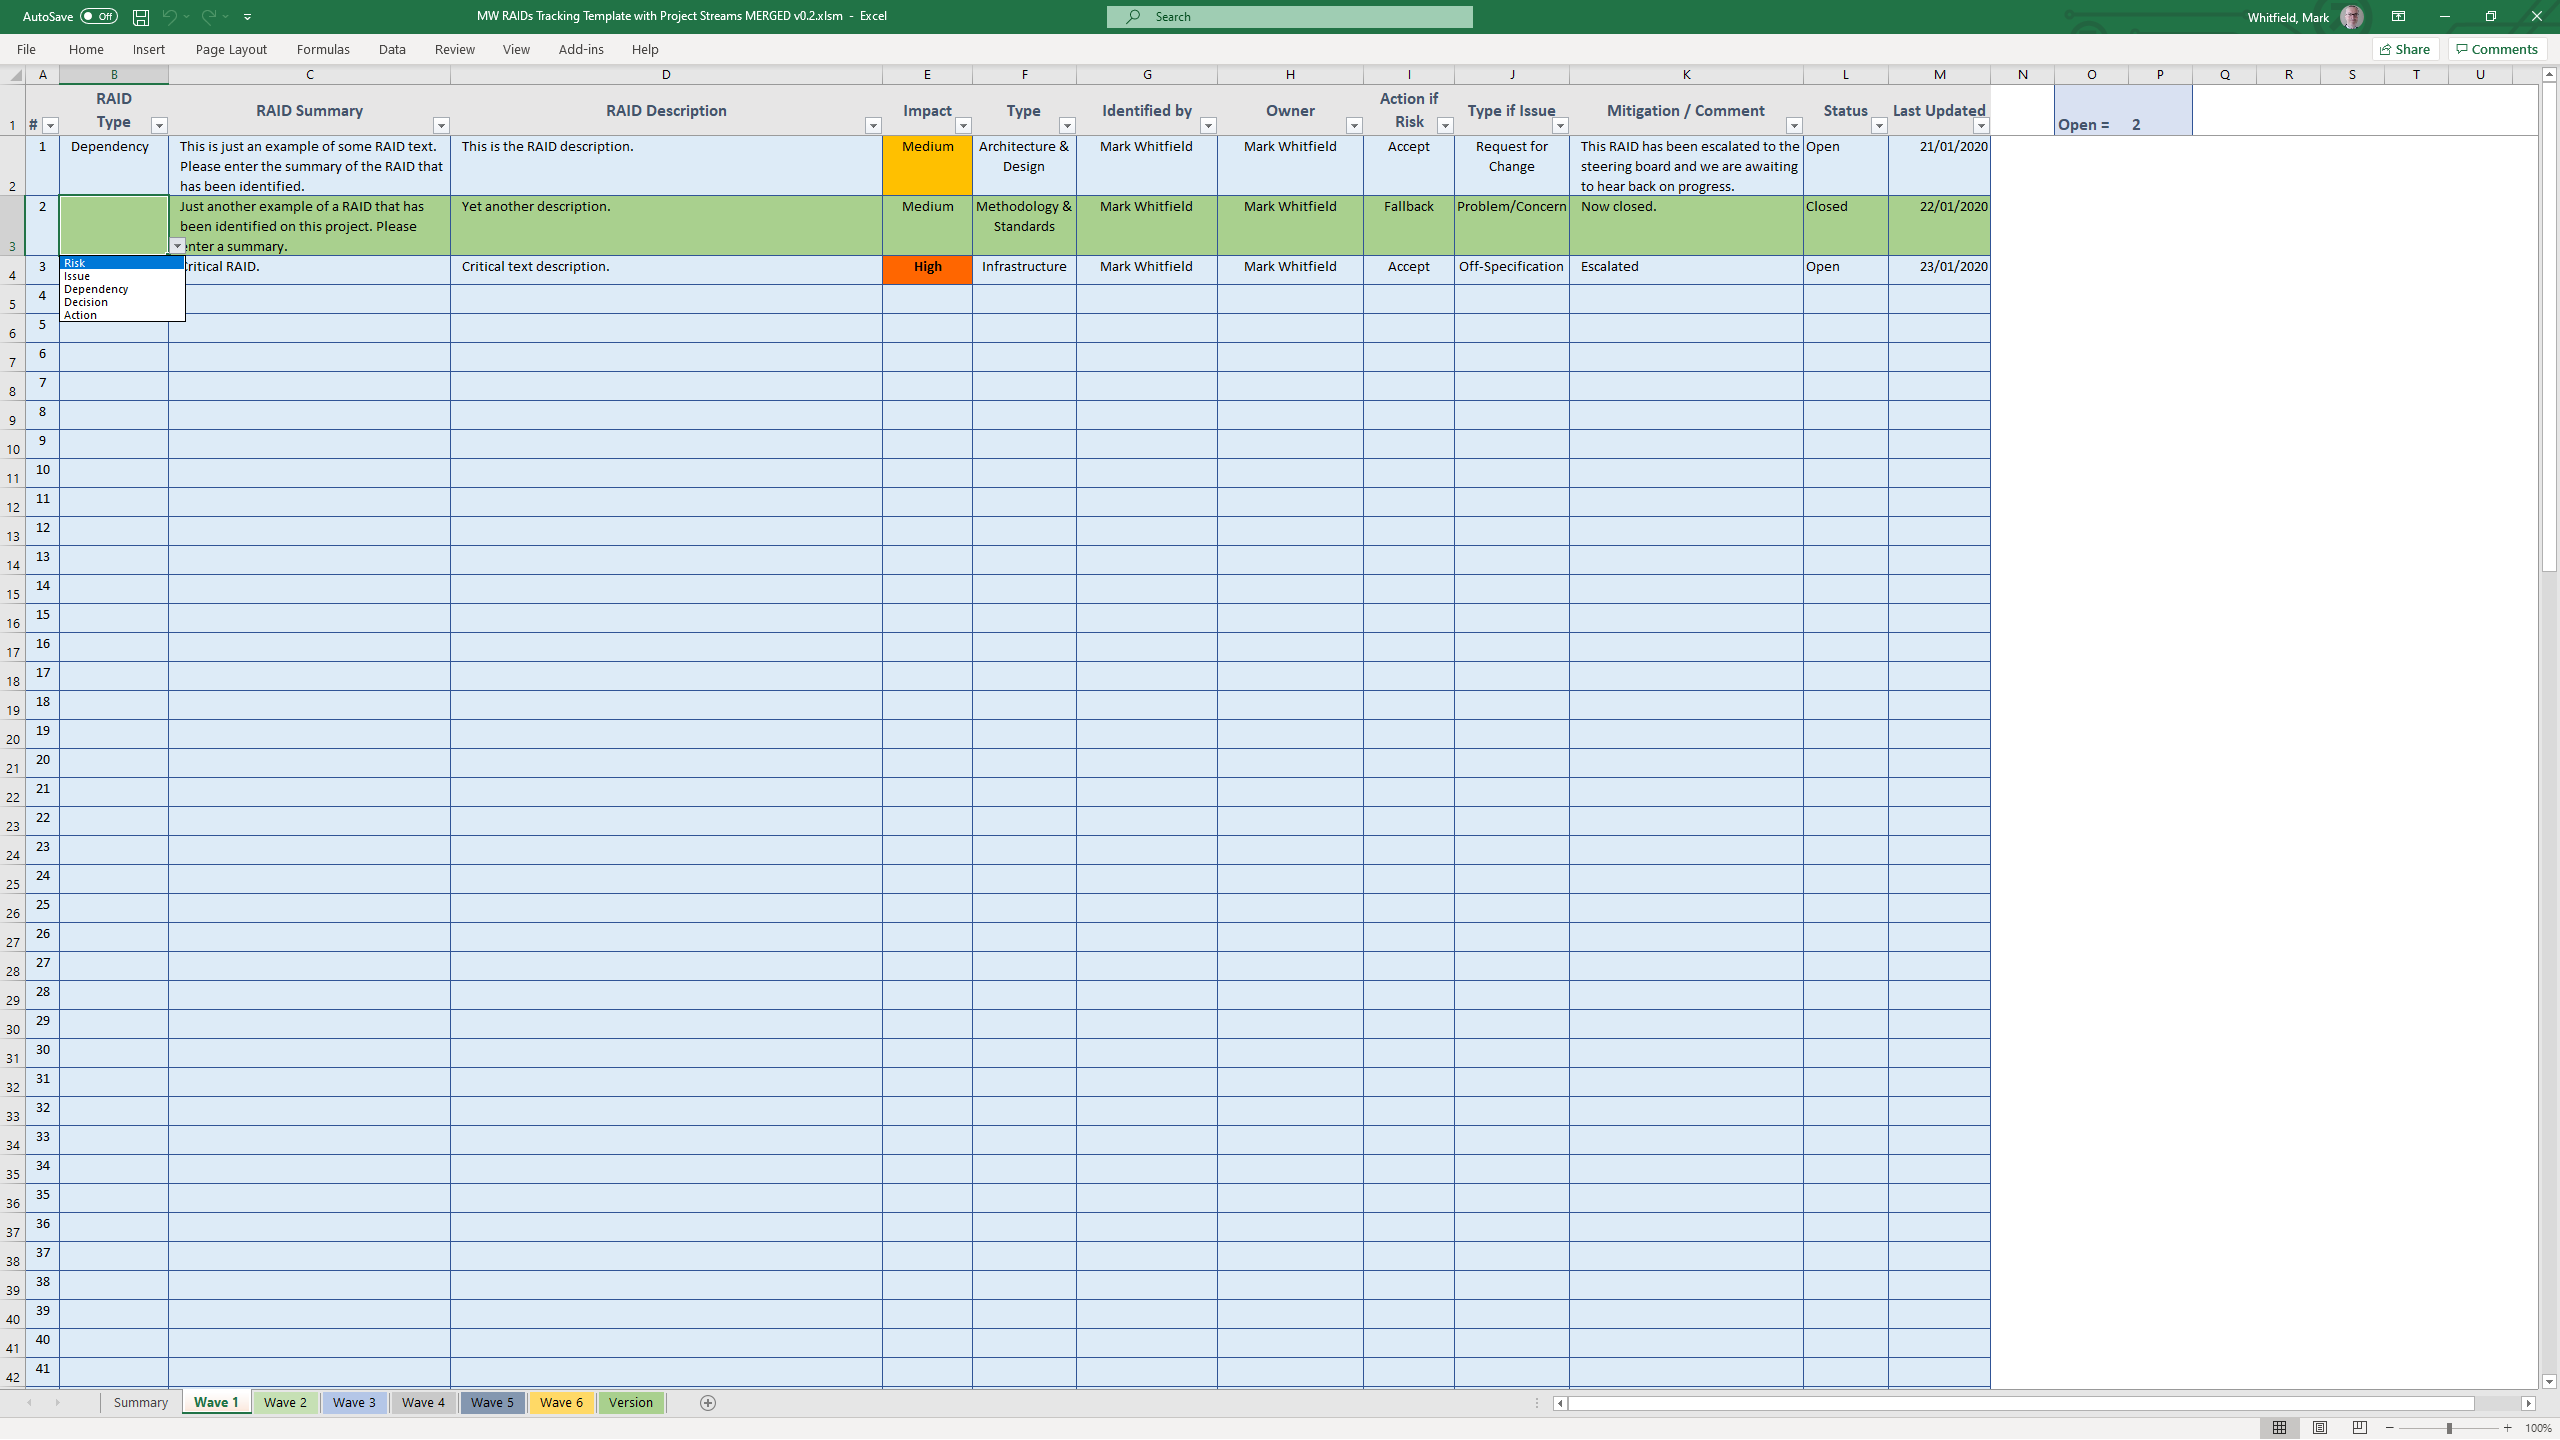Open the Data ribbon tab
This screenshot has width=2560, height=1440.
pos(392,49)
